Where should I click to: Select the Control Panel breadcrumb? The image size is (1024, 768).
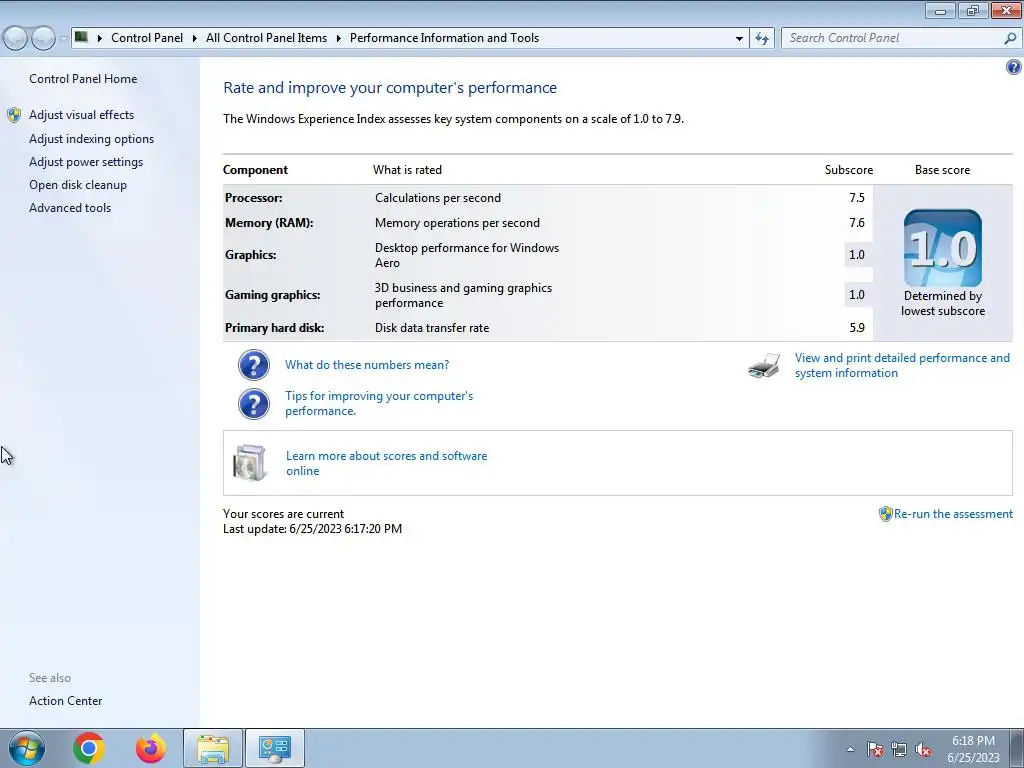(147, 38)
